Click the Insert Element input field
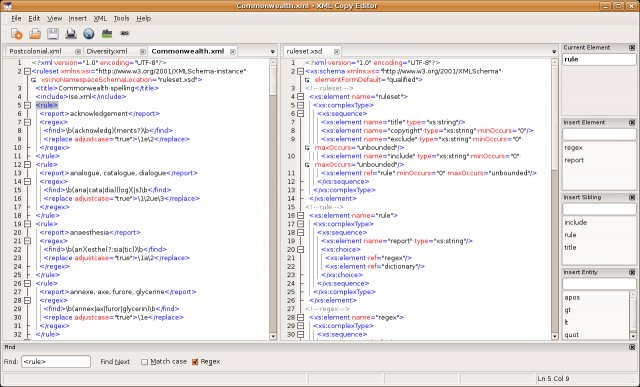640x387 pixels. coord(599,134)
